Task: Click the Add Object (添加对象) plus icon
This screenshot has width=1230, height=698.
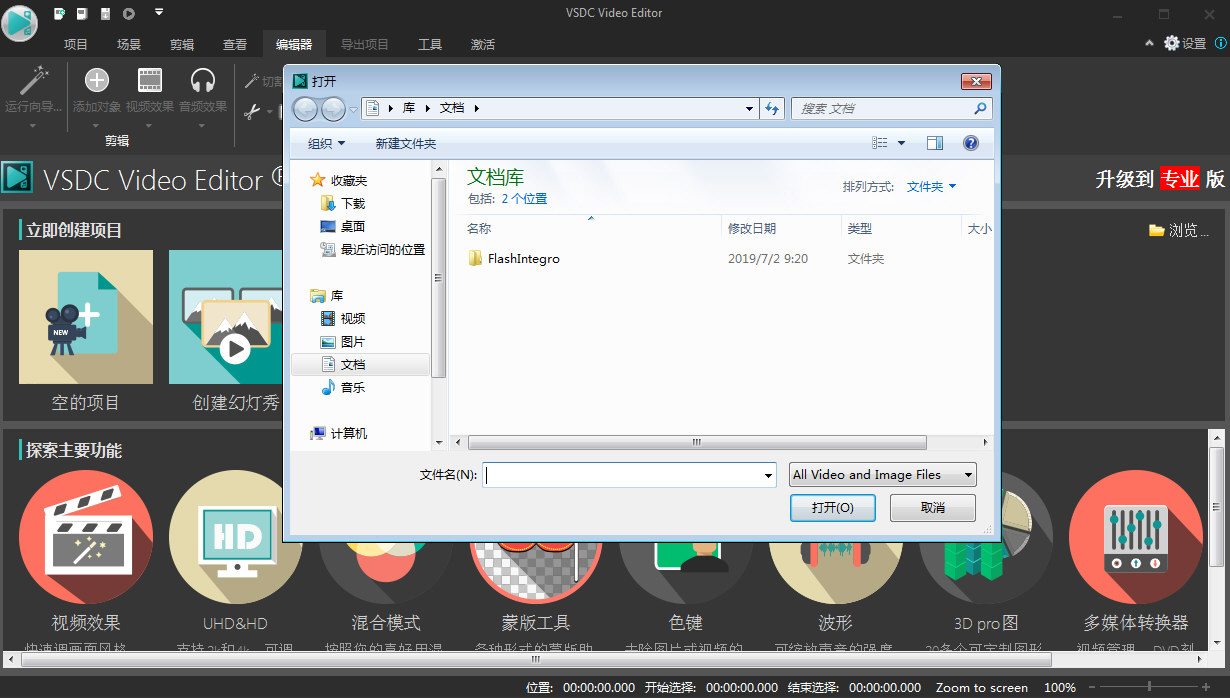Action: click(97, 81)
